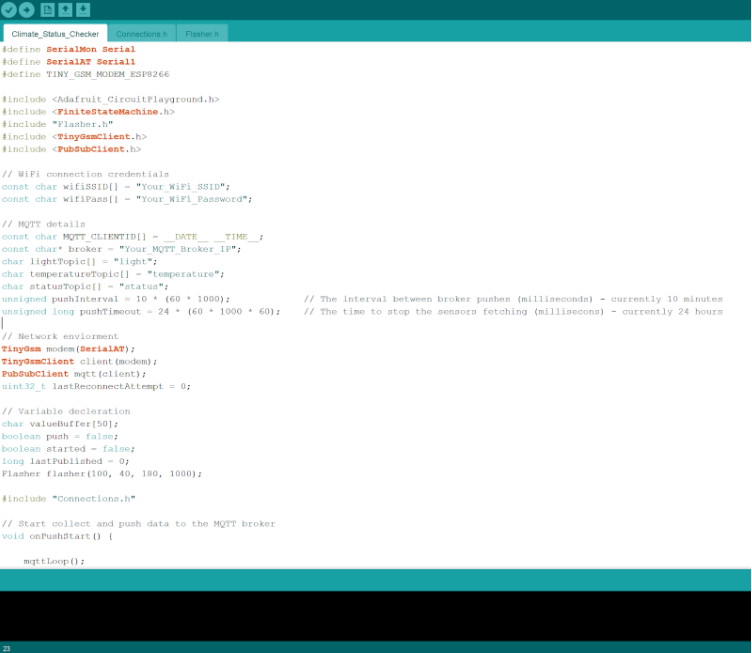Screen dimensions: 752x653
Task: Save the sketch with the down-arrow icon
Action: click(83, 10)
